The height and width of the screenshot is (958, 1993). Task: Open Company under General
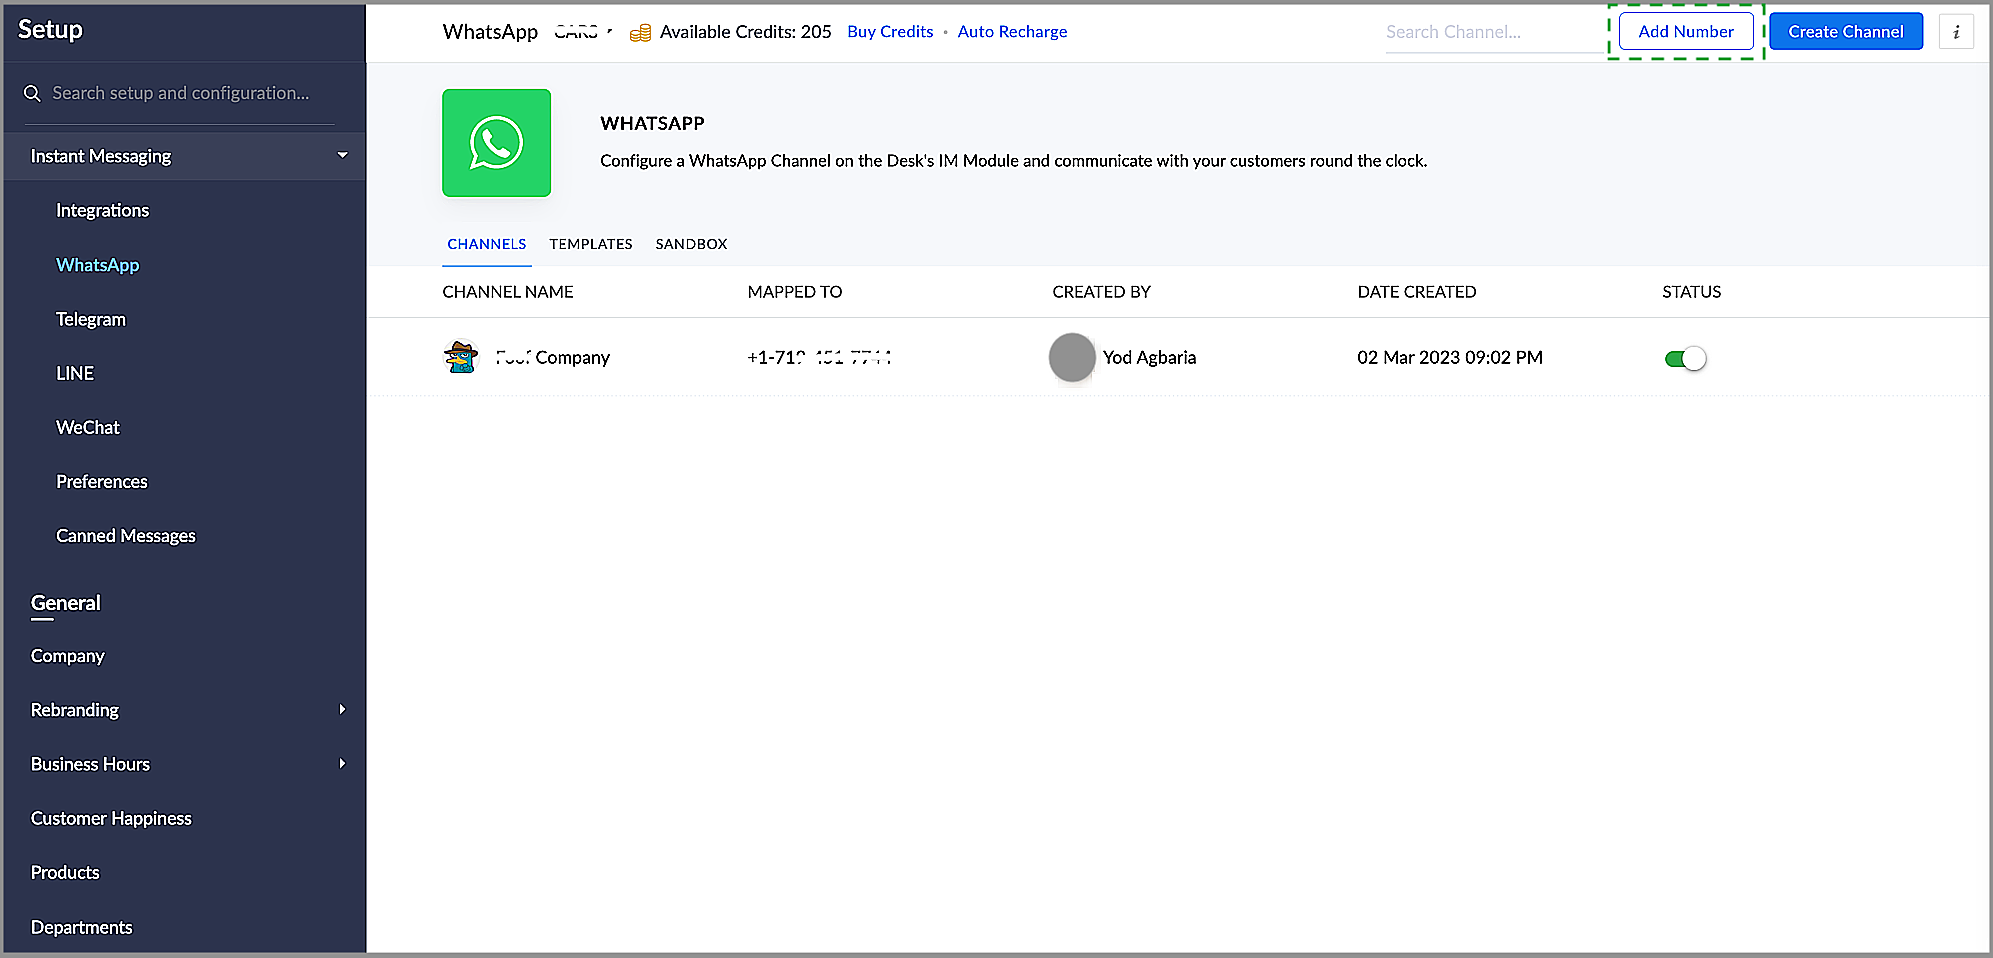pos(68,656)
